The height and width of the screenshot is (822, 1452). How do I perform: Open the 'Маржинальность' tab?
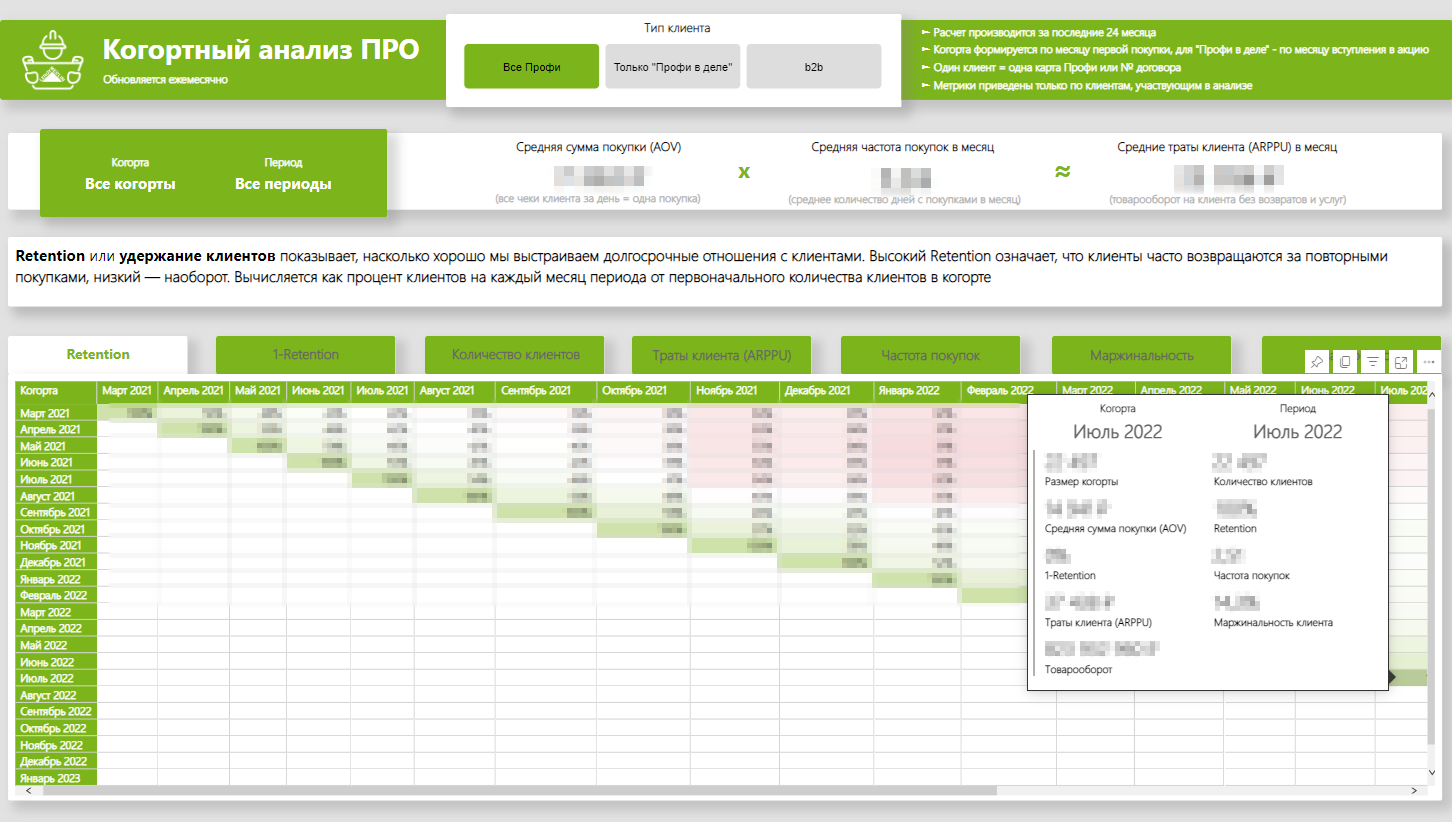[1141, 355]
